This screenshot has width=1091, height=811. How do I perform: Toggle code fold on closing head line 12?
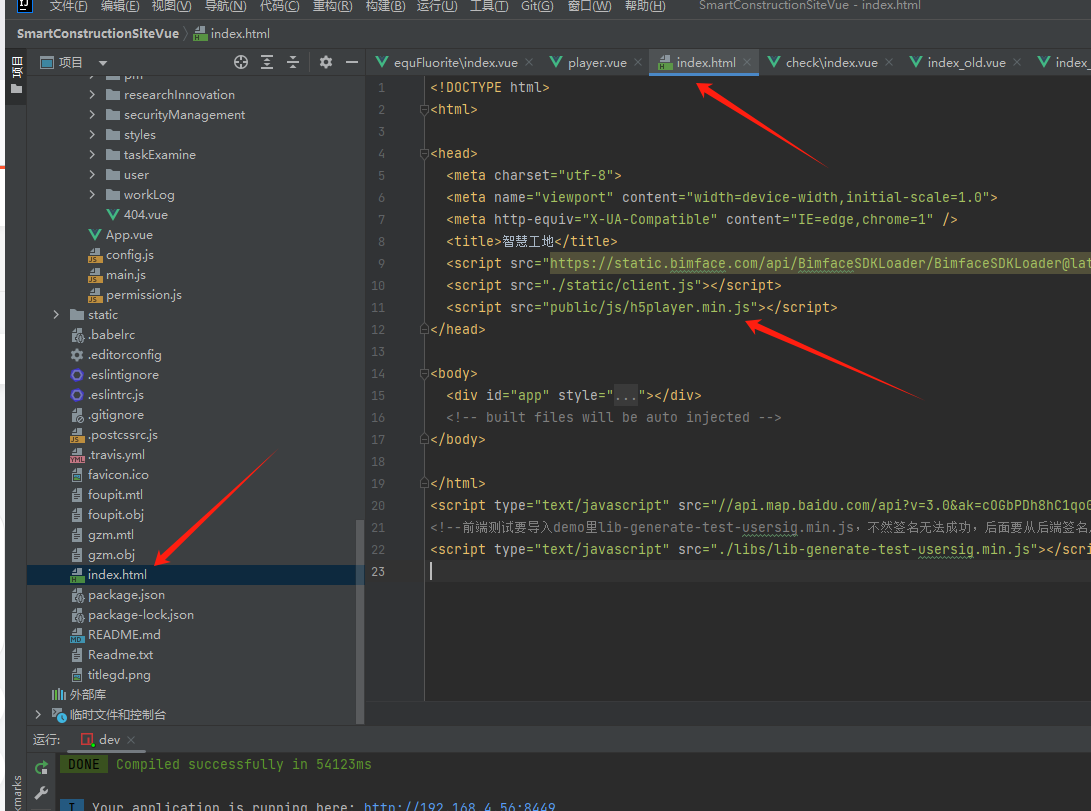[x=424, y=330]
